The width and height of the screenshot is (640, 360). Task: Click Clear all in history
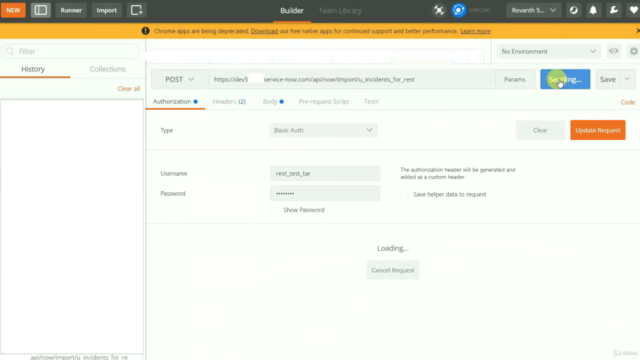[129, 89]
